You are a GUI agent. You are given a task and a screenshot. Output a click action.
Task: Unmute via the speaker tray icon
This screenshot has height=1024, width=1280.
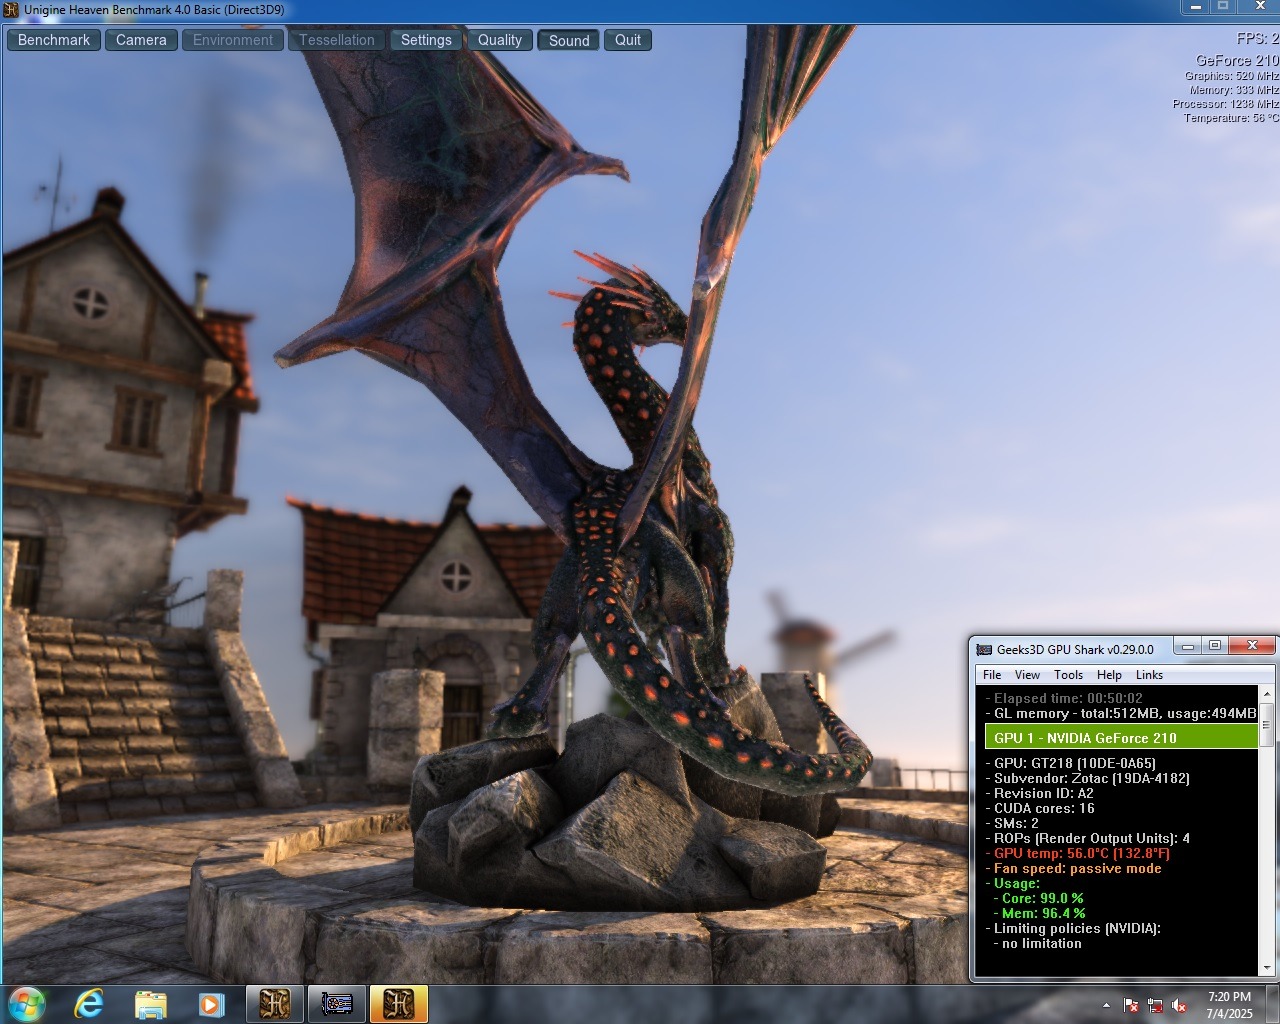[x=1179, y=1005]
